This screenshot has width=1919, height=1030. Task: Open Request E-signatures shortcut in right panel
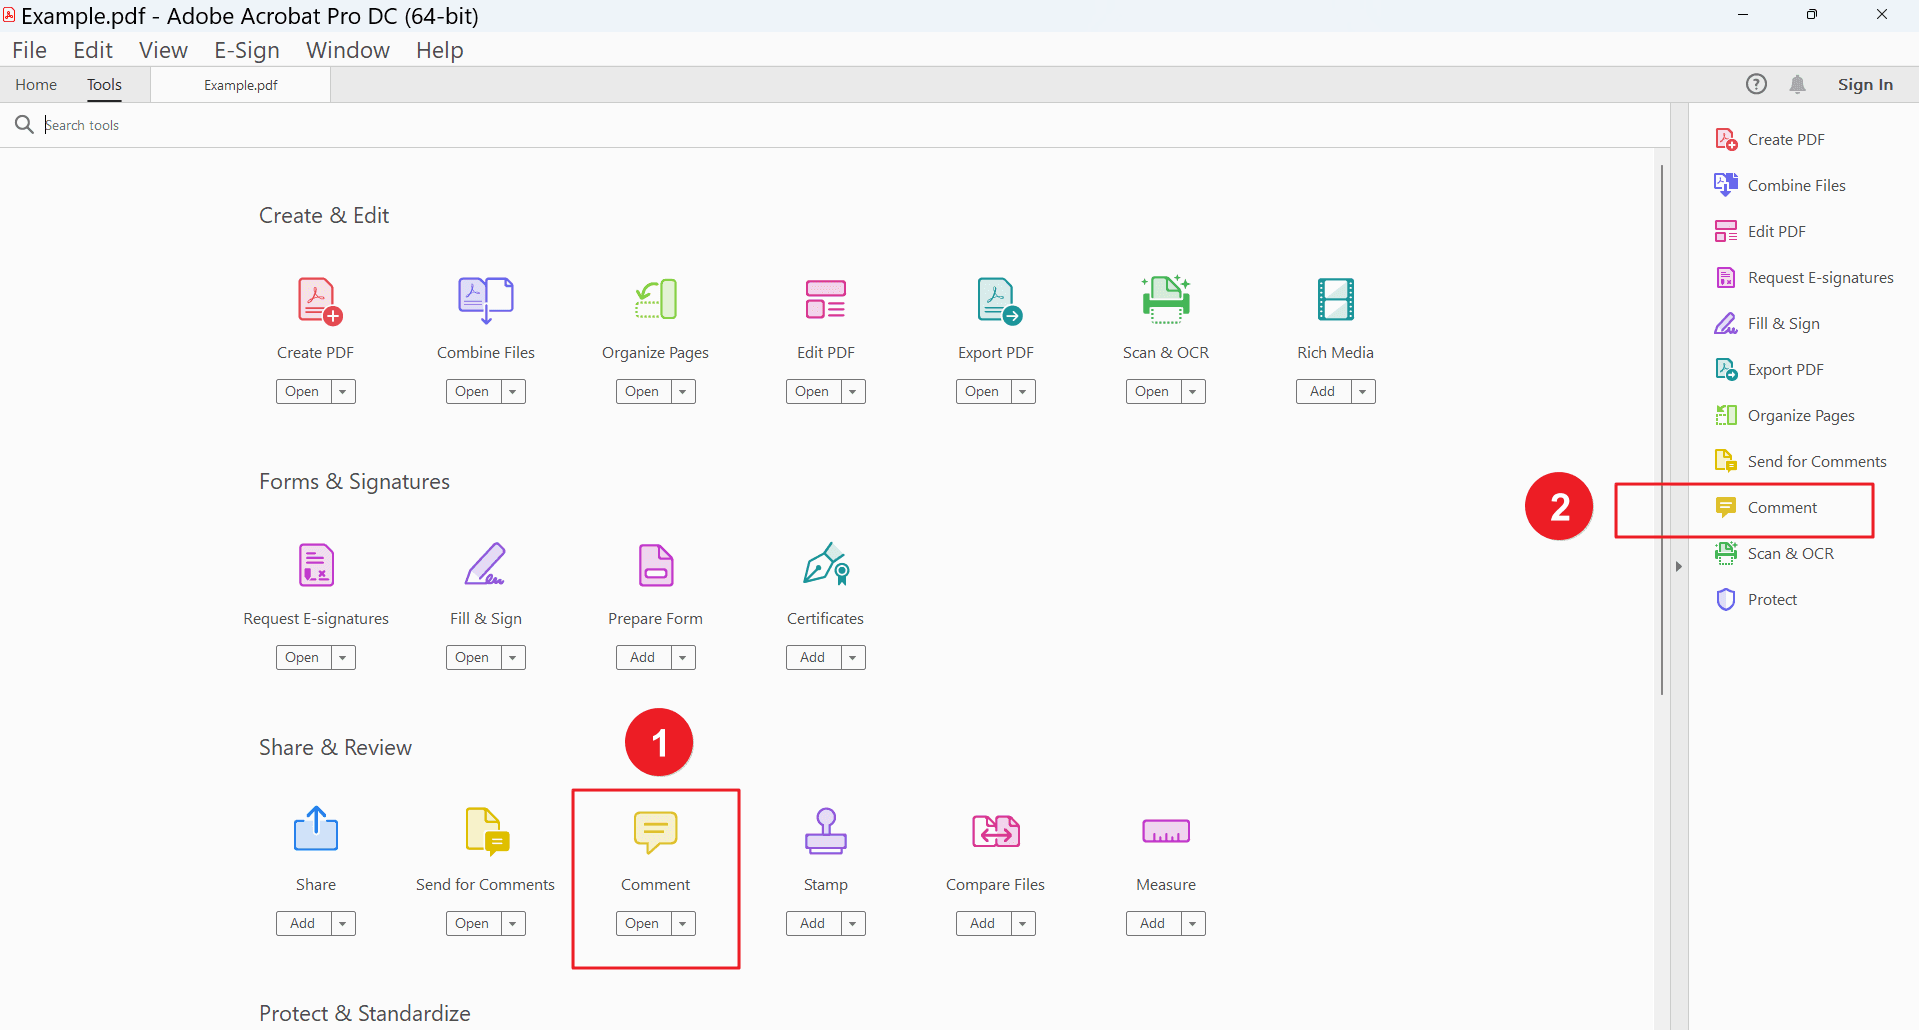tap(1806, 277)
